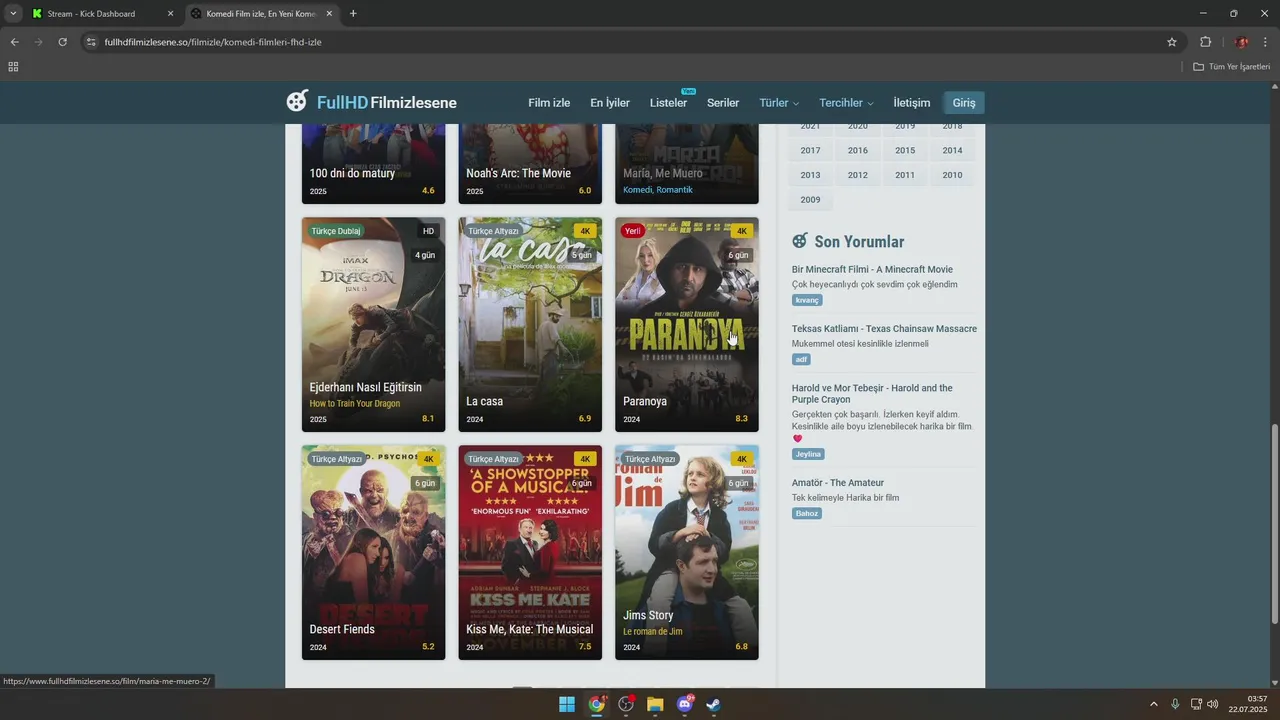Click the Giriş login button
1280x720 pixels.
[964, 103]
